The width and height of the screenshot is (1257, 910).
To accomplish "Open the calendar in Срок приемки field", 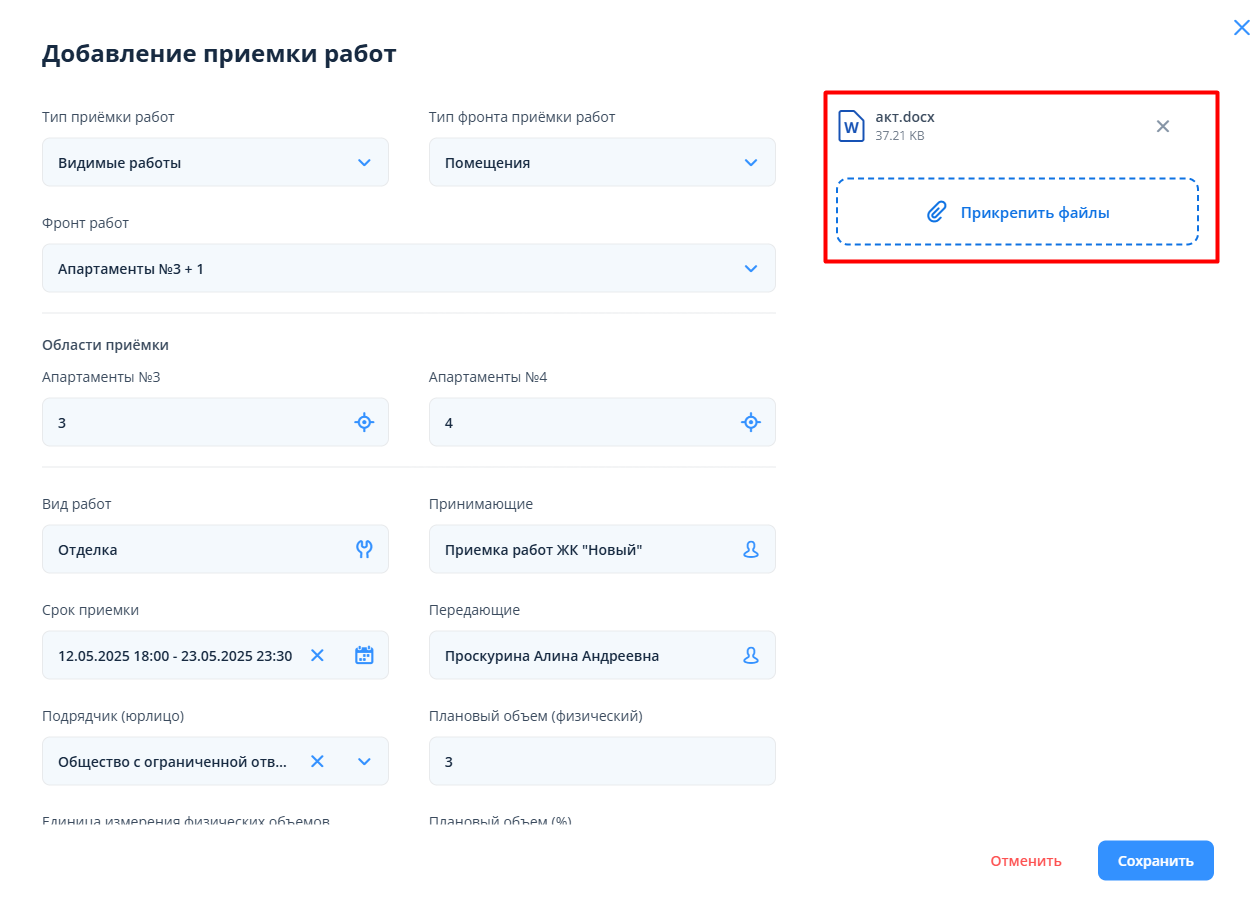I will (x=364, y=655).
